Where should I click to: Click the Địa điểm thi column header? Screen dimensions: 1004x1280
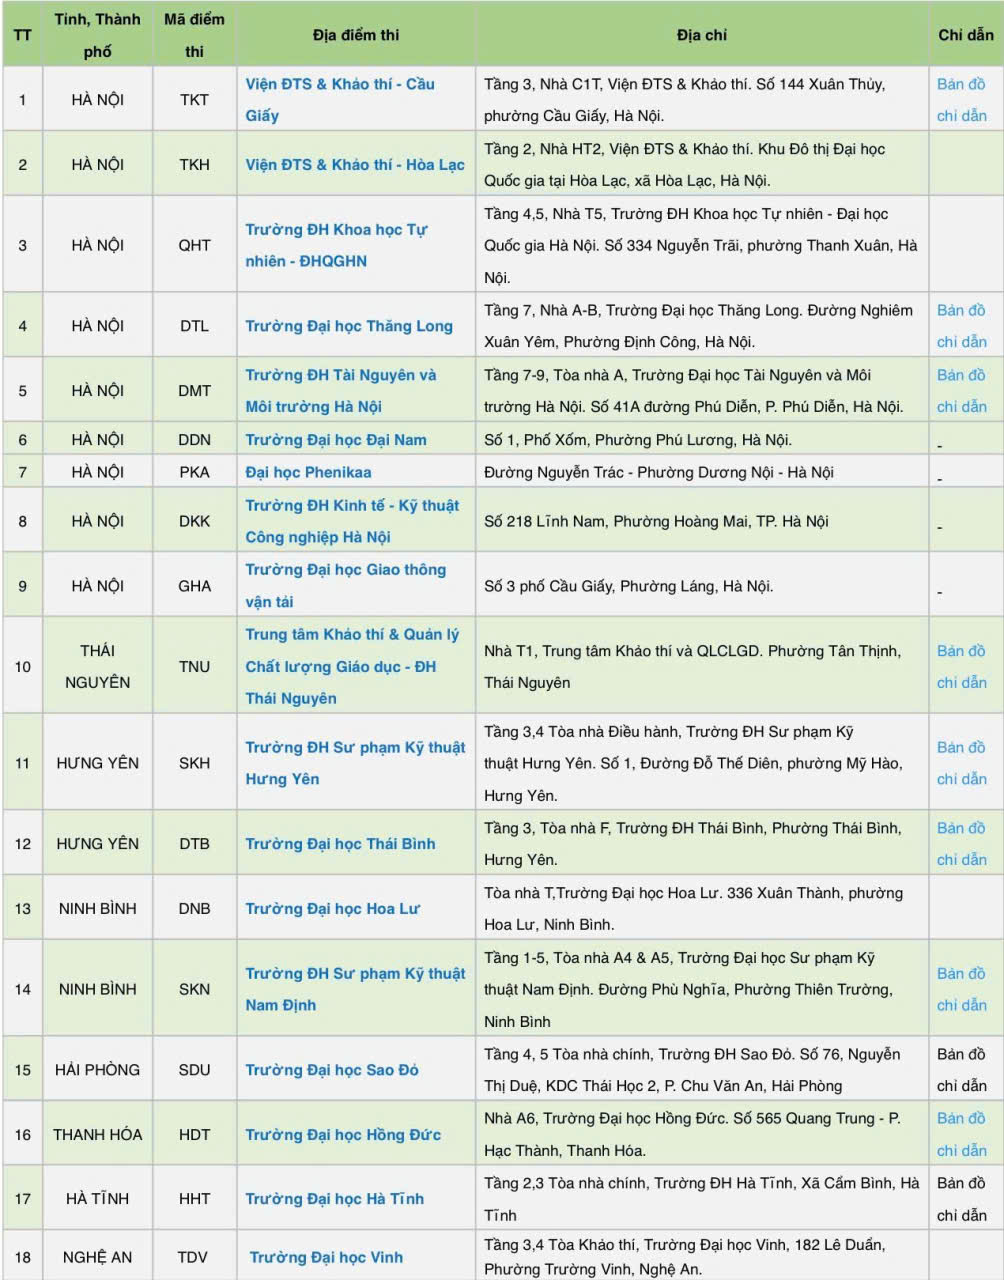(x=356, y=35)
